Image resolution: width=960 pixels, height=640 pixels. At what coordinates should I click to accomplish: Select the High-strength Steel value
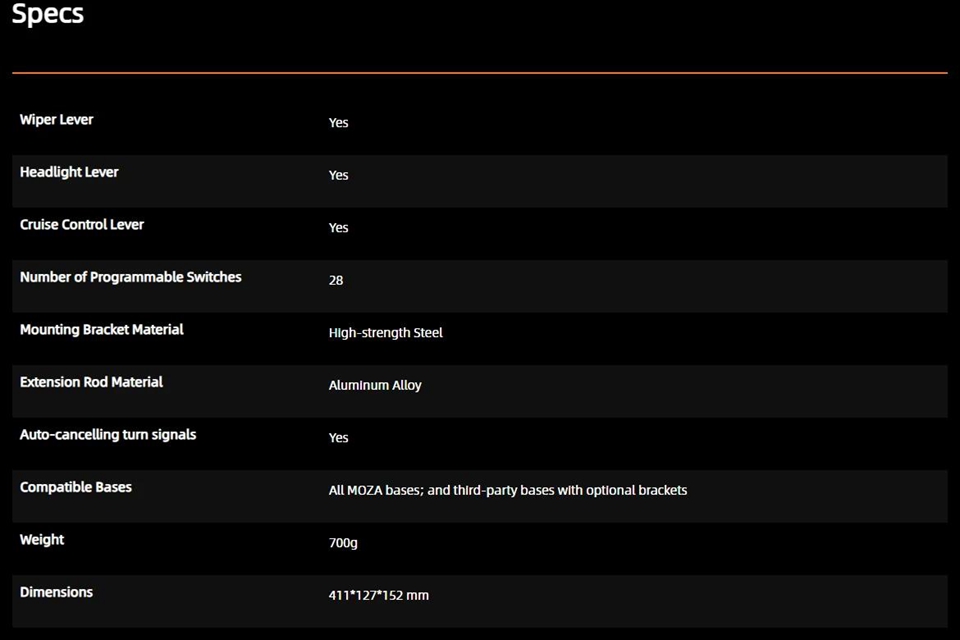(x=385, y=333)
